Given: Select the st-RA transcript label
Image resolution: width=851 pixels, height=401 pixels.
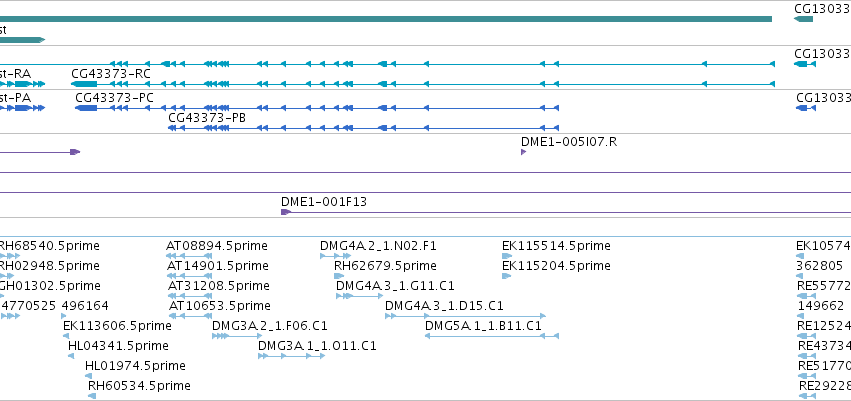Looking at the screenshot, I should tap(15, 74).
